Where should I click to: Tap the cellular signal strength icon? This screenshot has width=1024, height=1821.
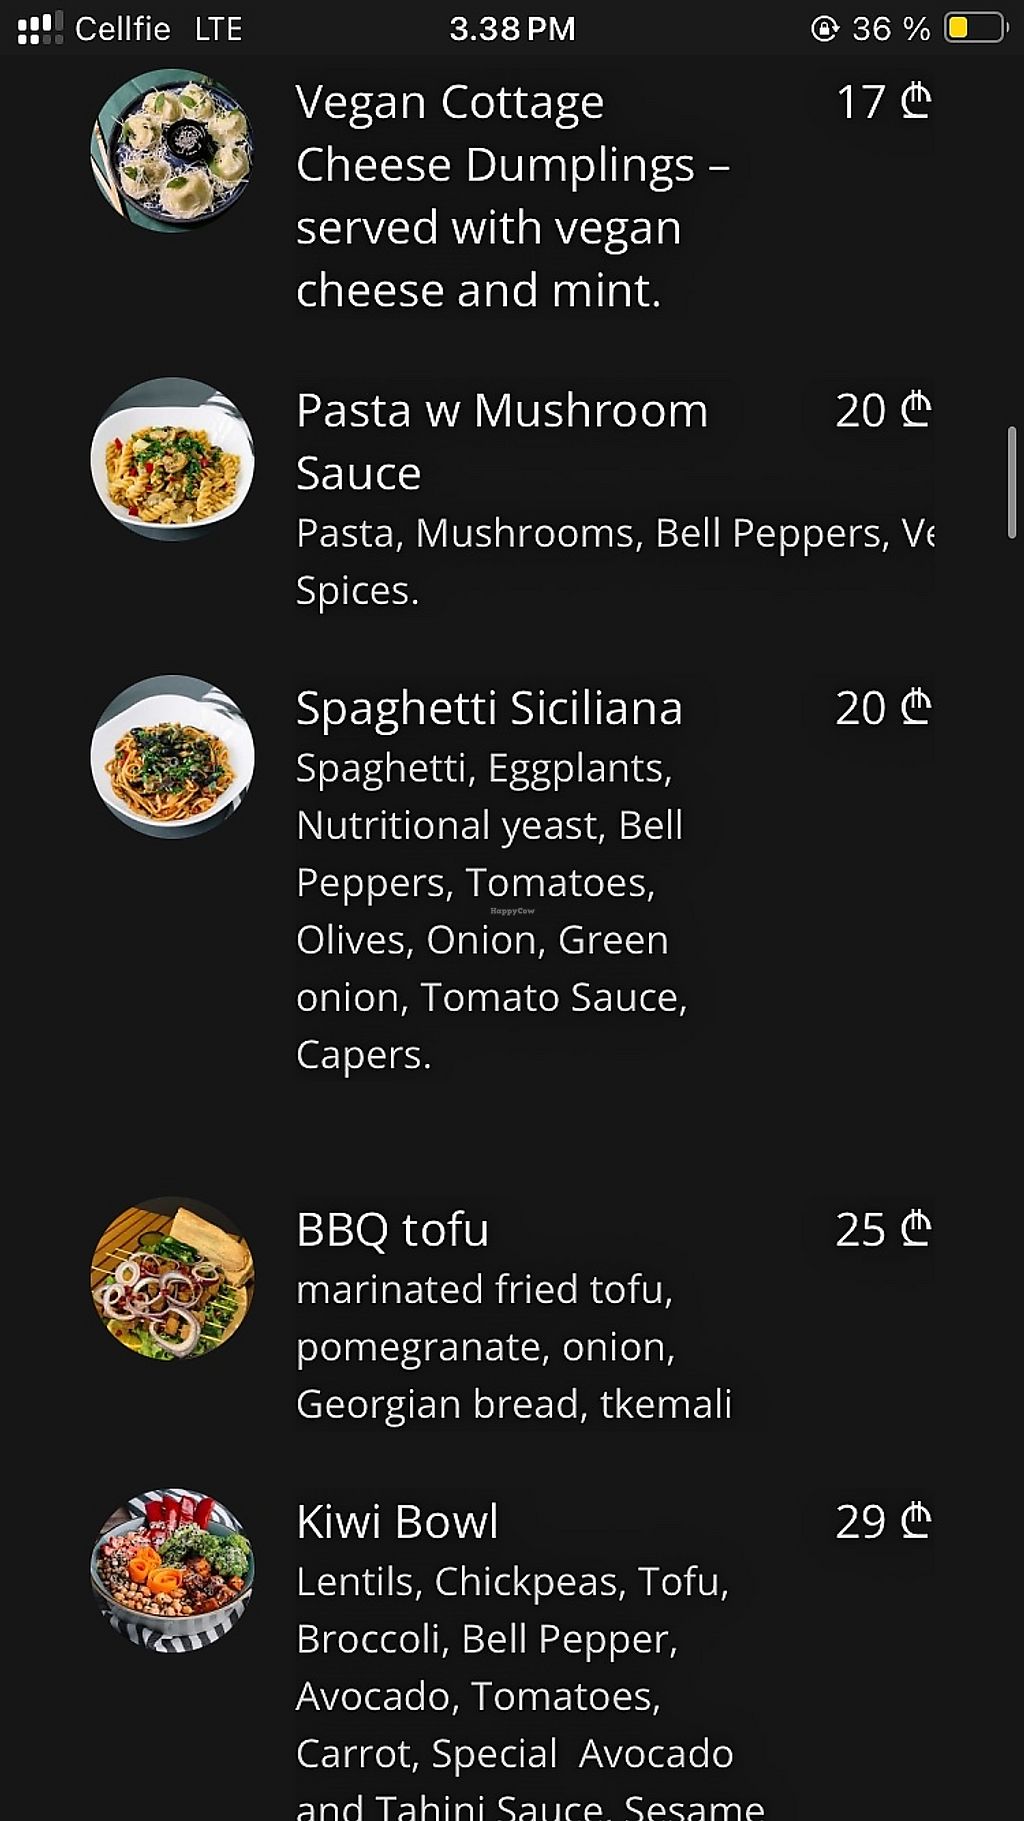(x=40, y=28)
